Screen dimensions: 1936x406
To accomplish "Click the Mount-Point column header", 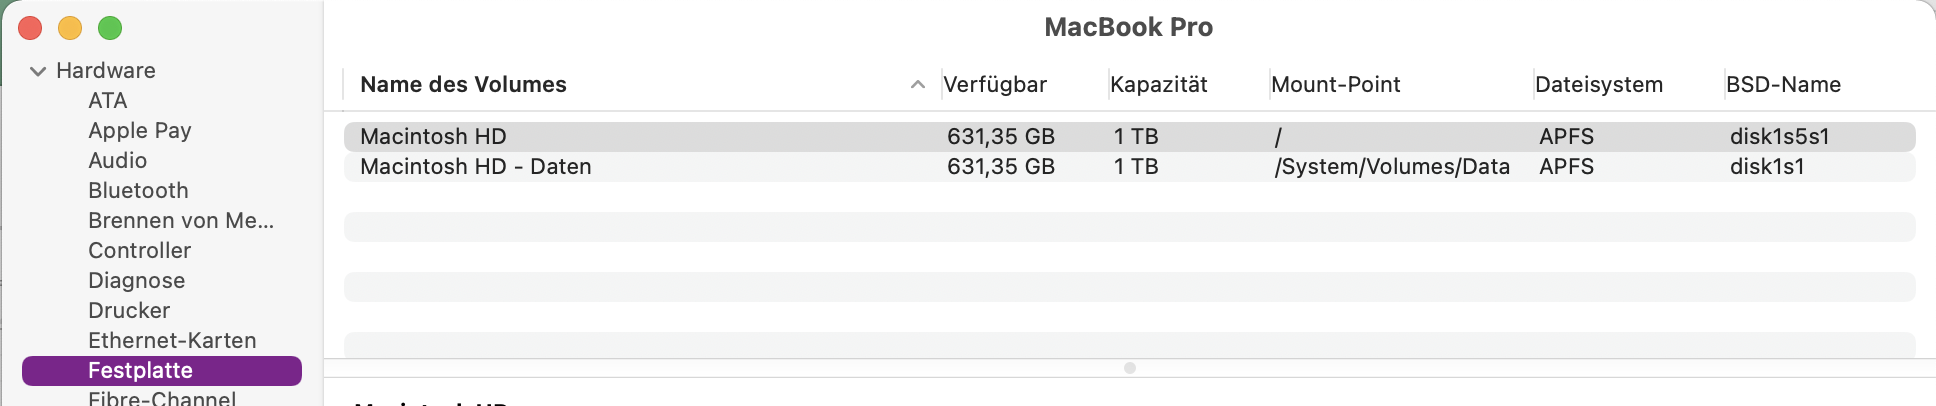I will (x=1335, y=85).
